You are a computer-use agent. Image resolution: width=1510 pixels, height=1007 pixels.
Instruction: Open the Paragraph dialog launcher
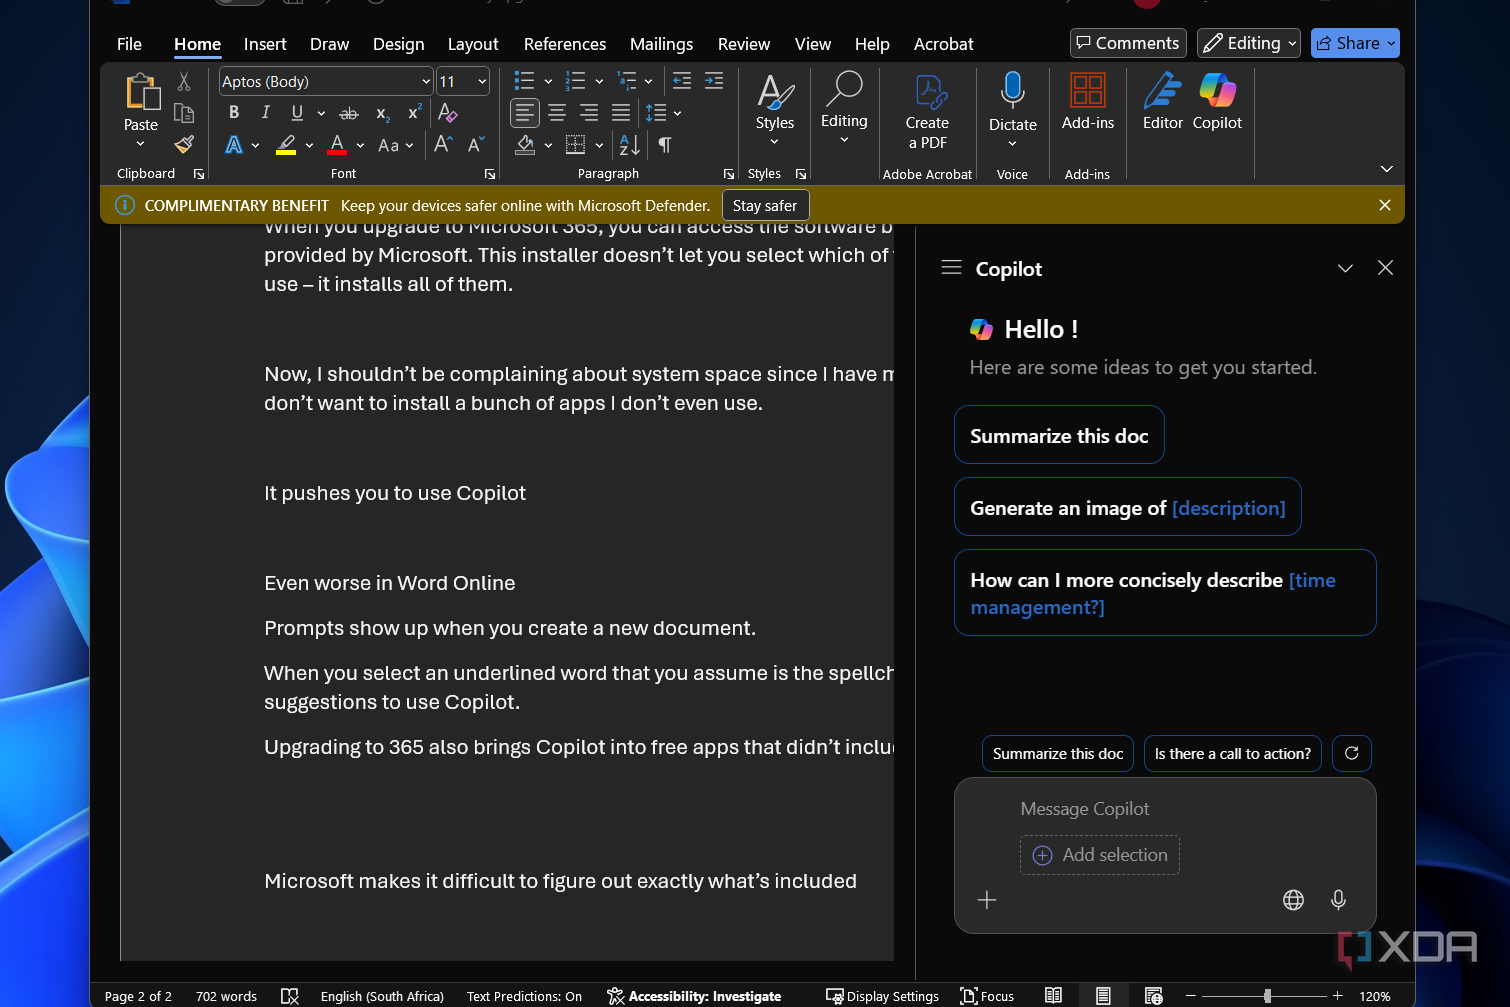(x=729, y=174)
